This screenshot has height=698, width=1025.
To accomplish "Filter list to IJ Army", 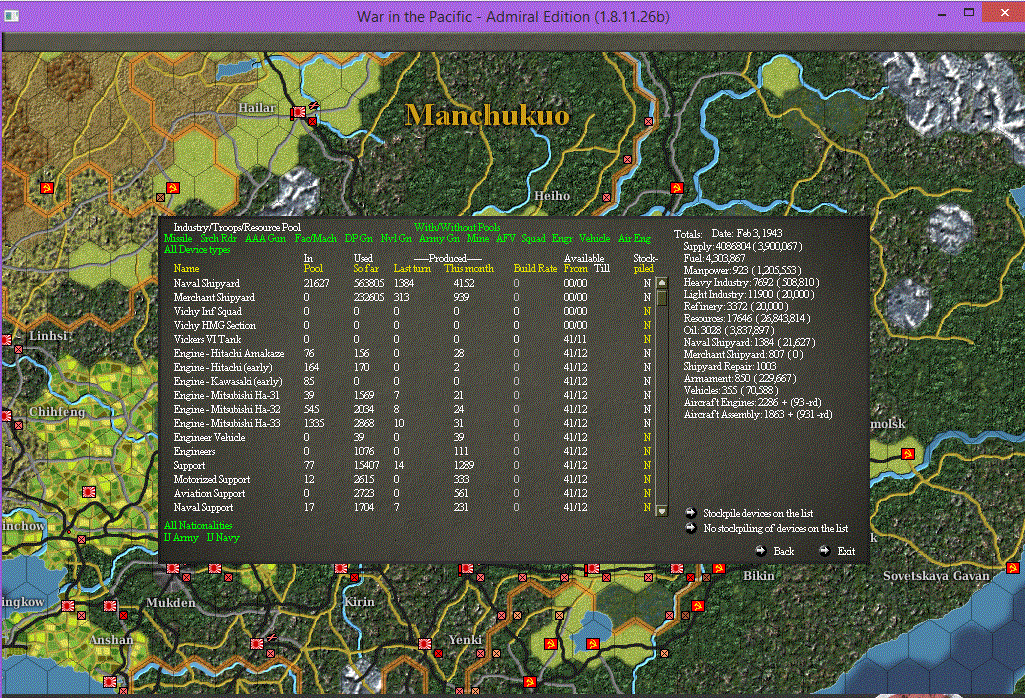I will point(181,537).
